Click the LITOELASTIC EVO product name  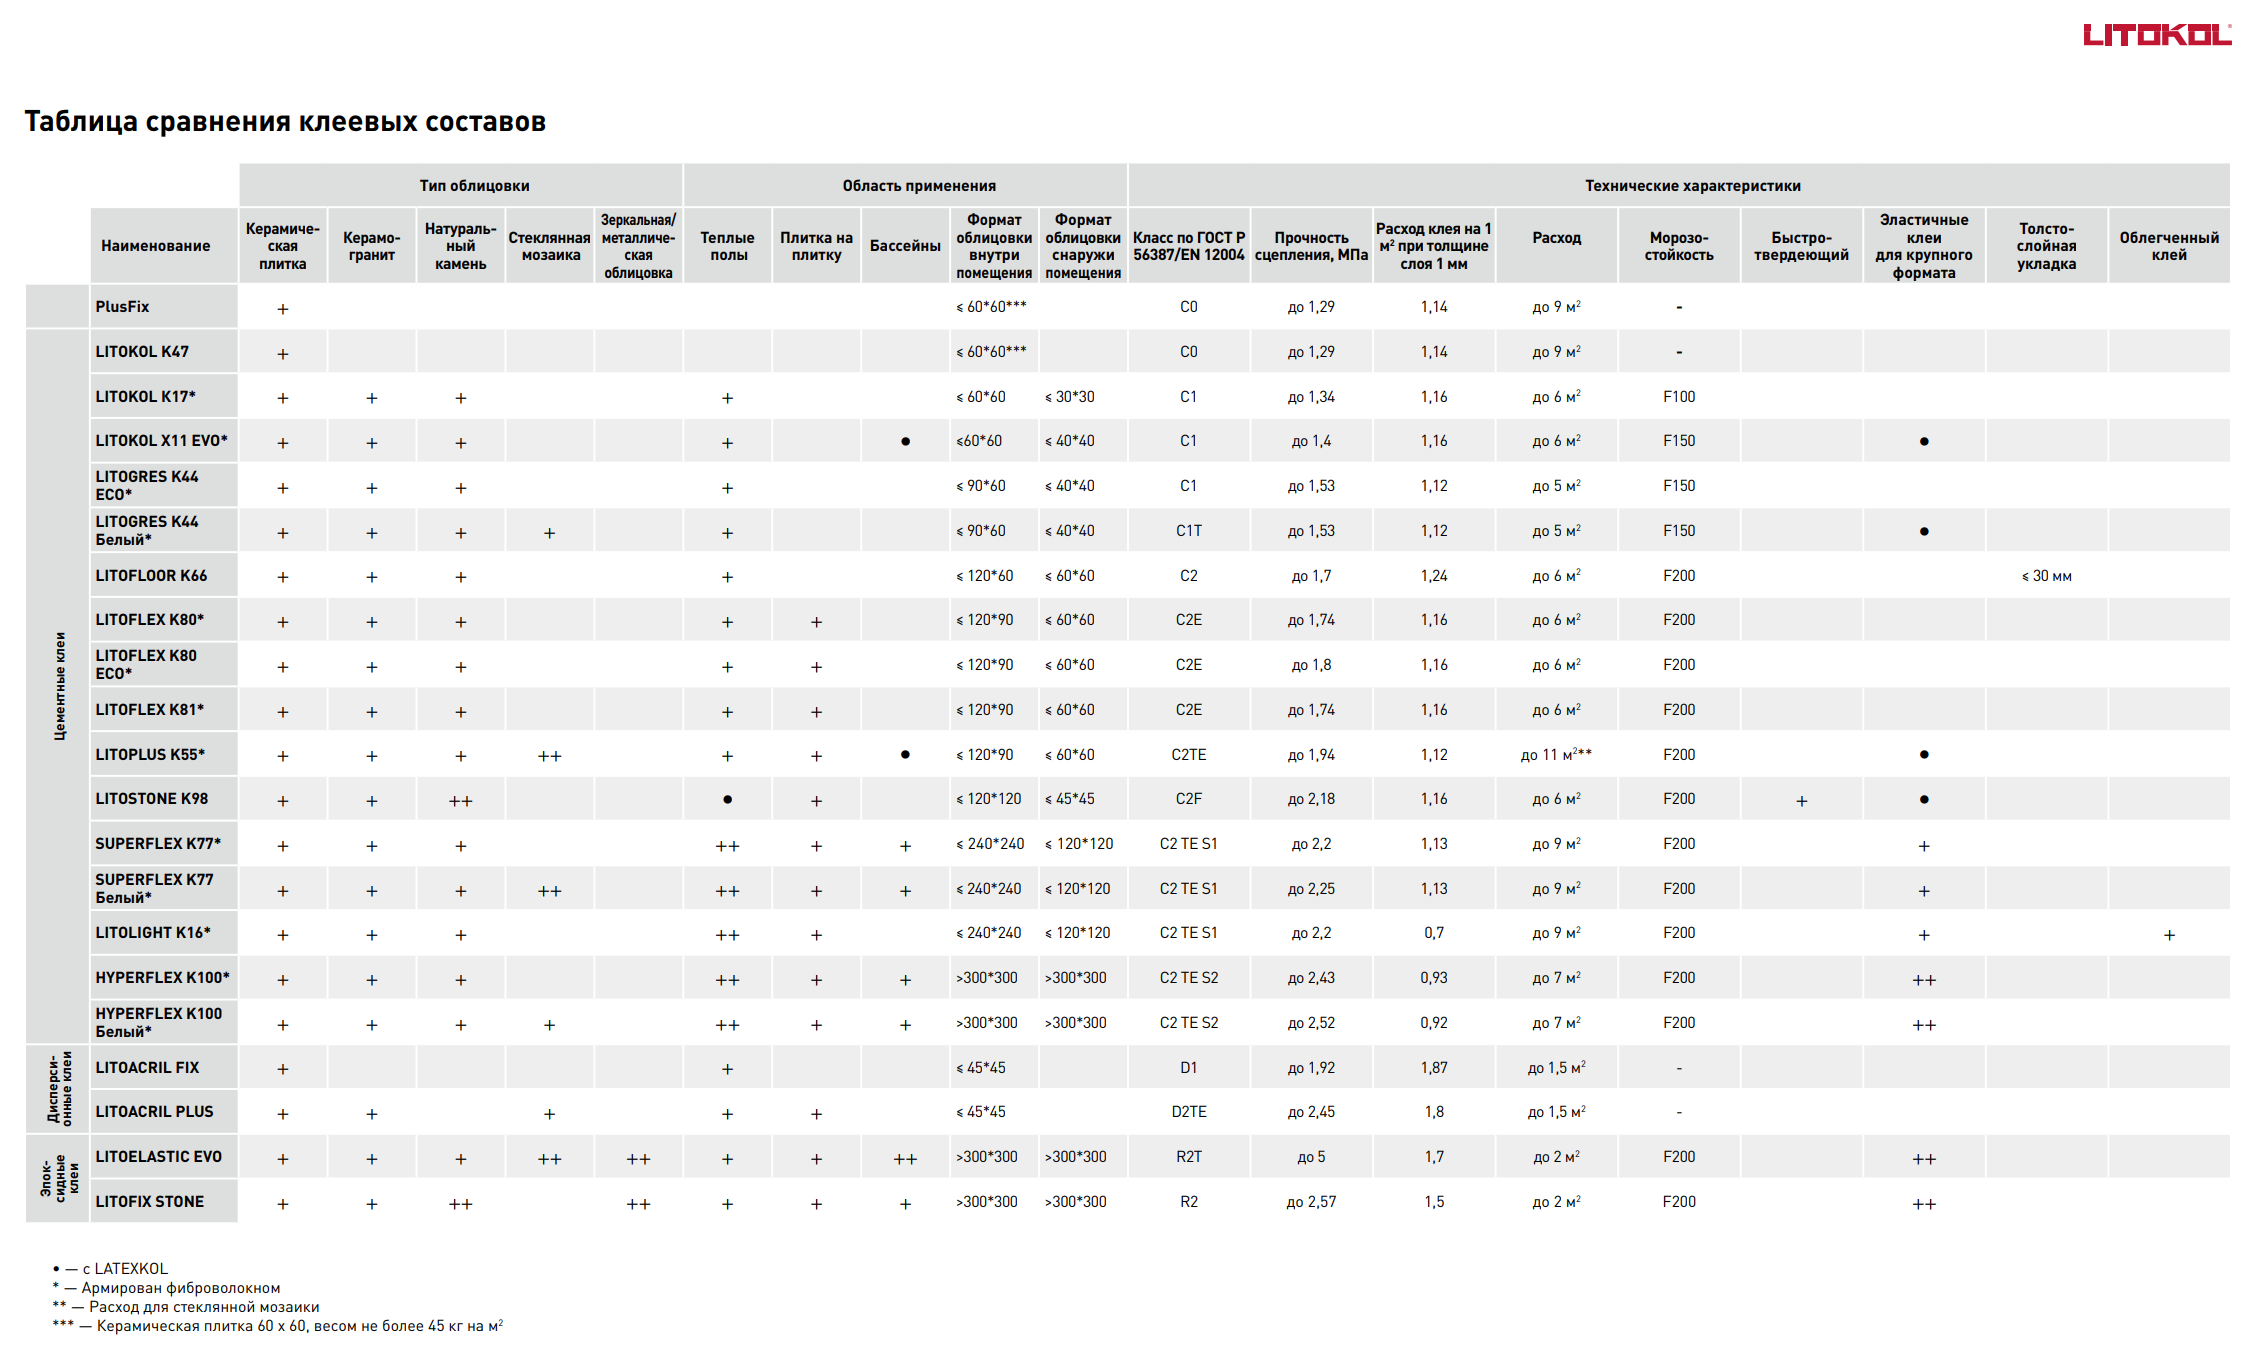pyautogui.click(x=158, y=1157)
